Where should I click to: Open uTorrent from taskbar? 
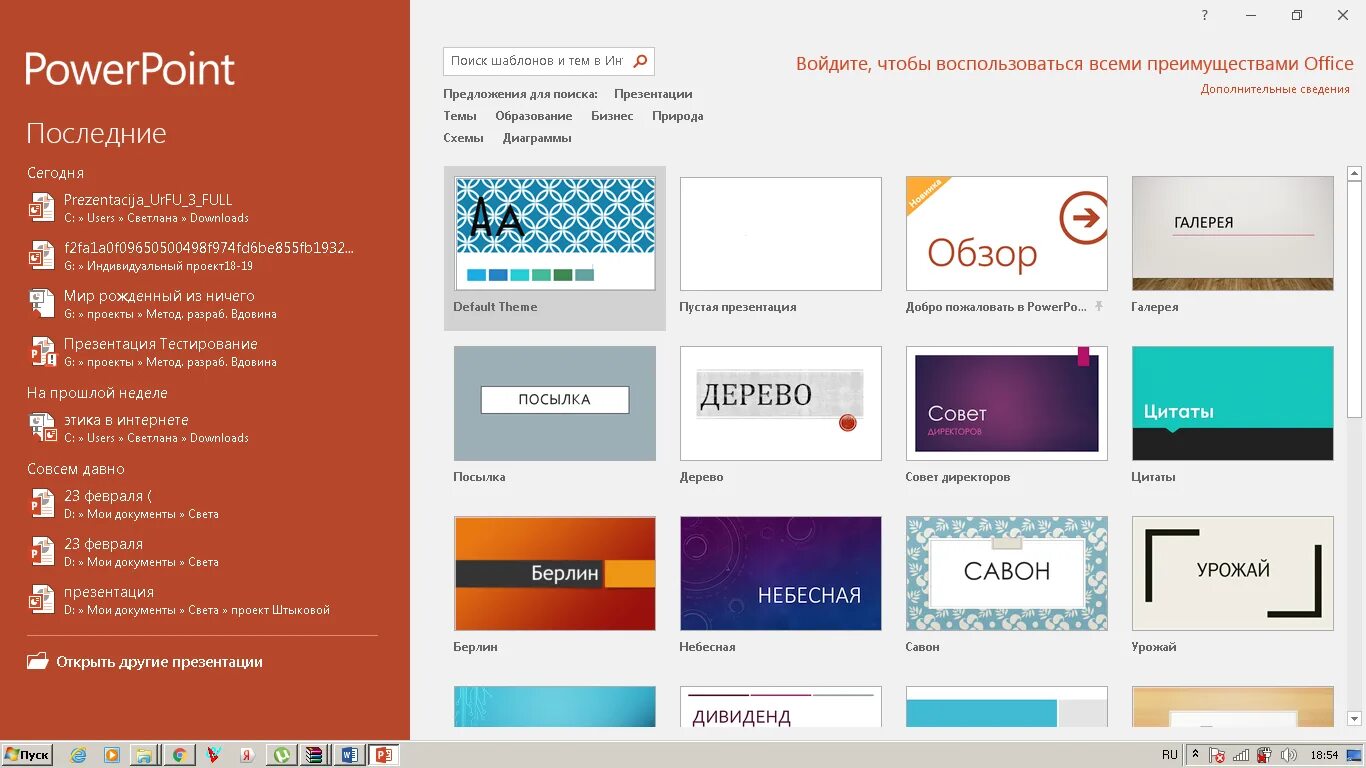tap(281, 755)
